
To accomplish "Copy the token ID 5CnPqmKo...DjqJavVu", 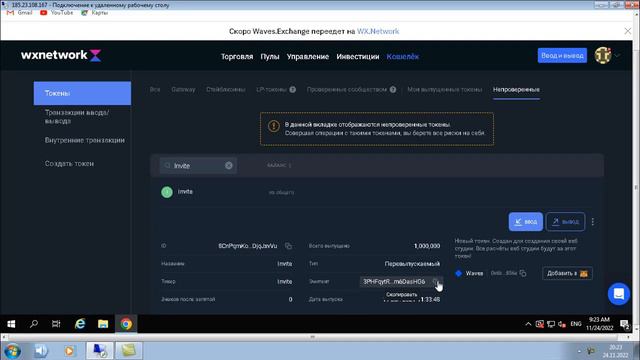I will (x=288, y=246).
